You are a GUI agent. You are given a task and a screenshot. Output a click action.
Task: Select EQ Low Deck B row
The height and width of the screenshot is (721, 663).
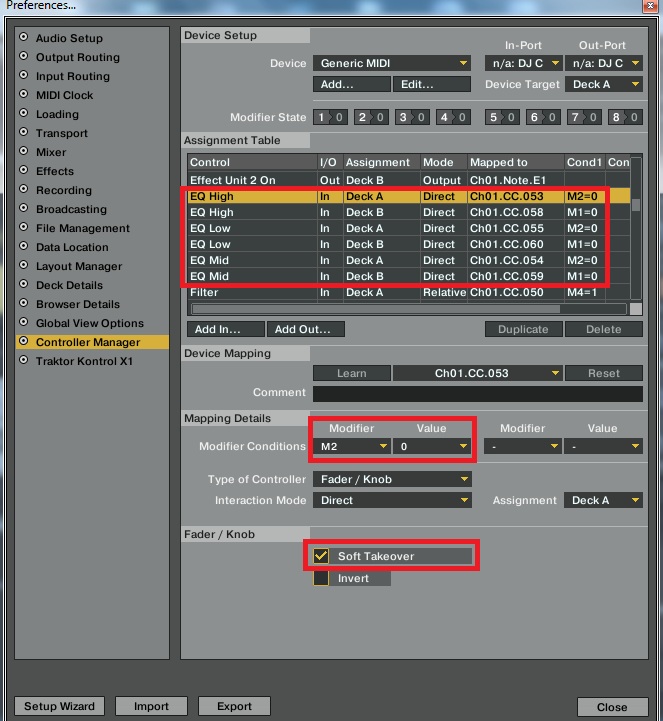pos(409,244)
